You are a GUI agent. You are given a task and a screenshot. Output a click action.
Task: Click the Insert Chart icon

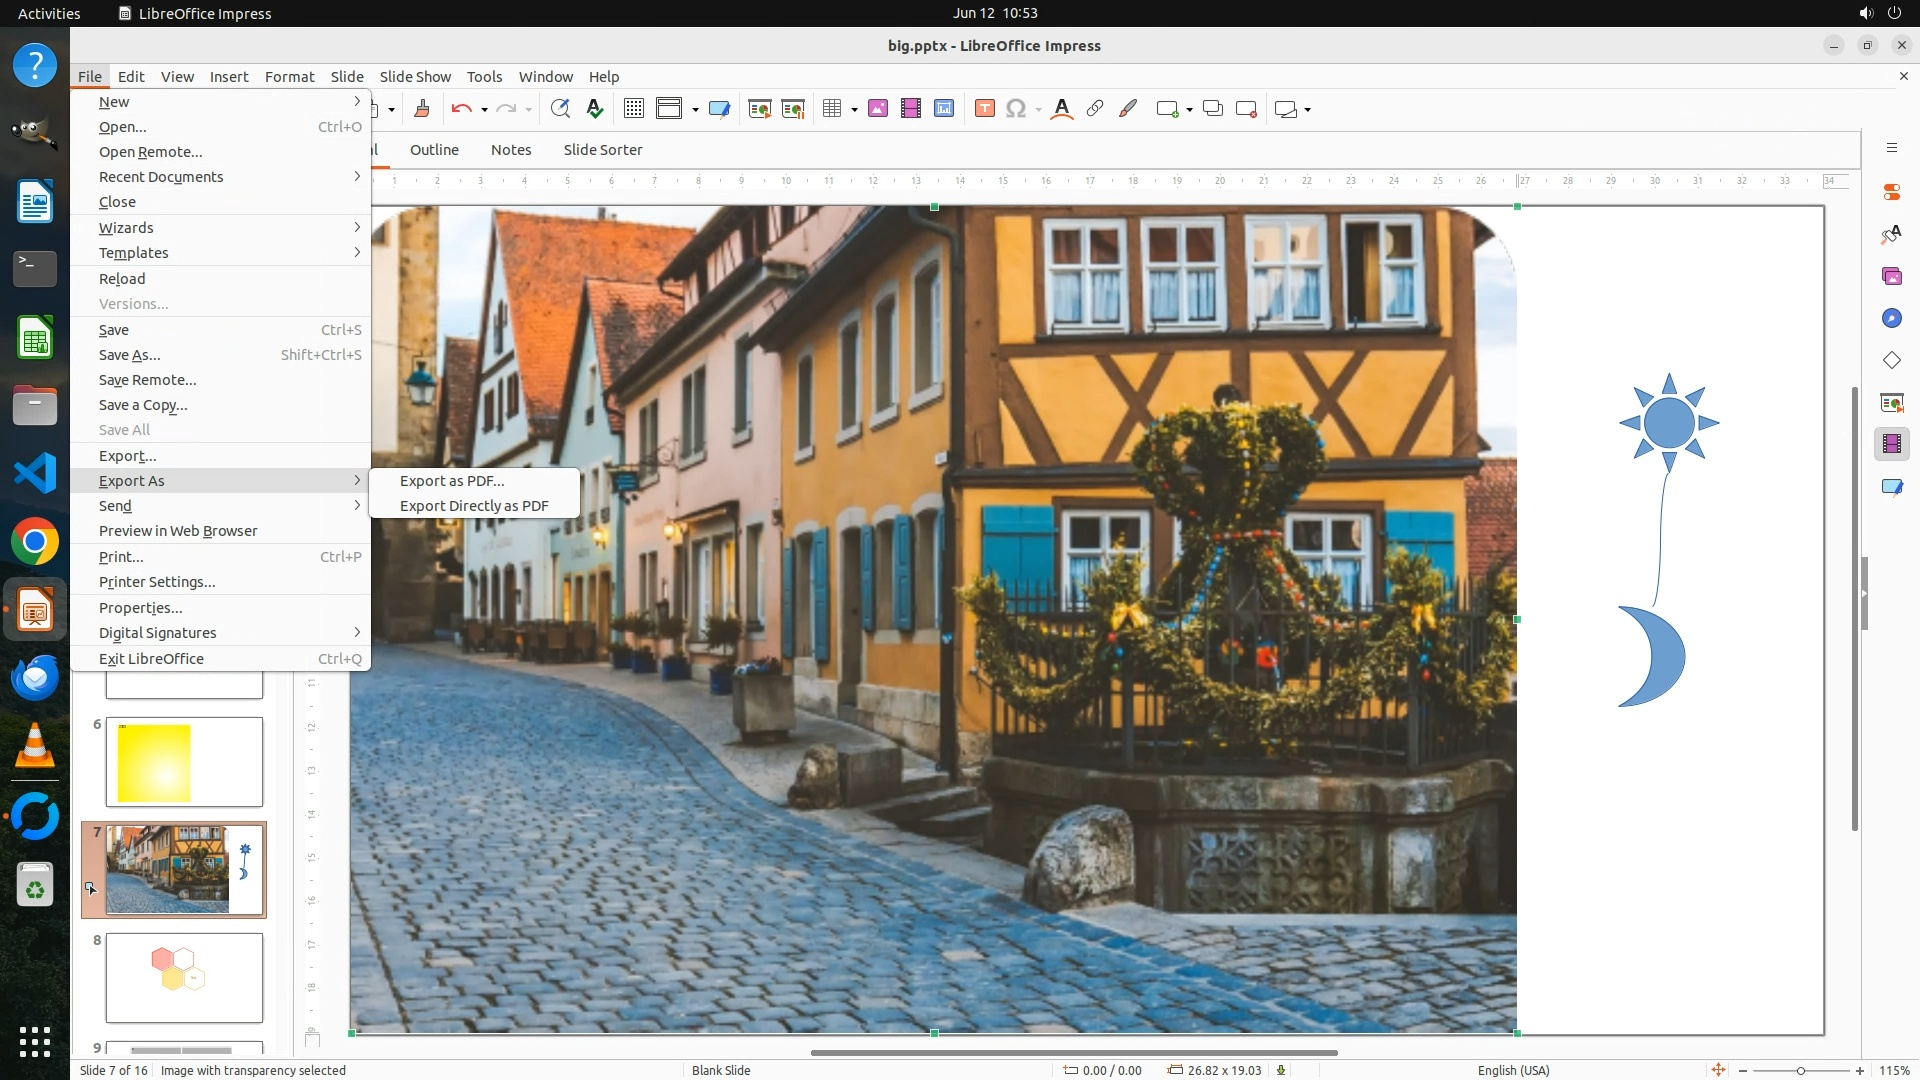(x=943, y=109)
